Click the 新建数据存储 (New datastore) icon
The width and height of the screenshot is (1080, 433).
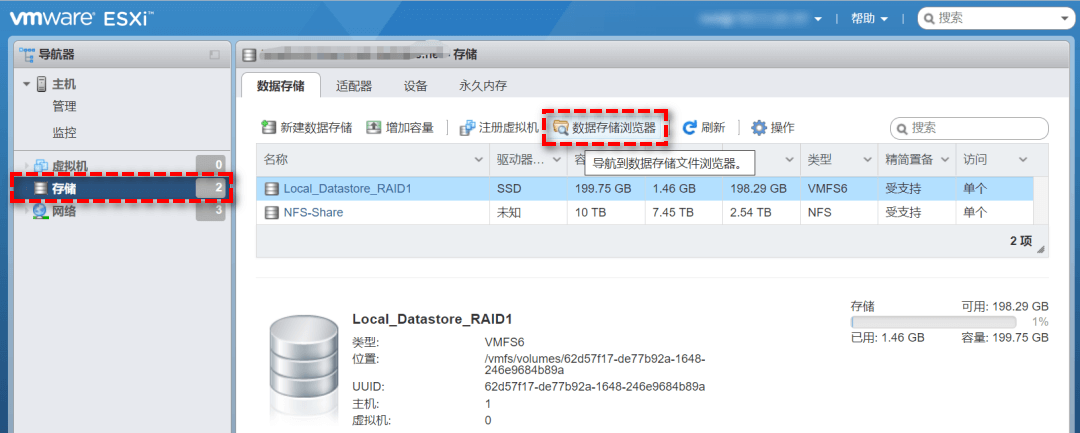[x=268, y=128]
